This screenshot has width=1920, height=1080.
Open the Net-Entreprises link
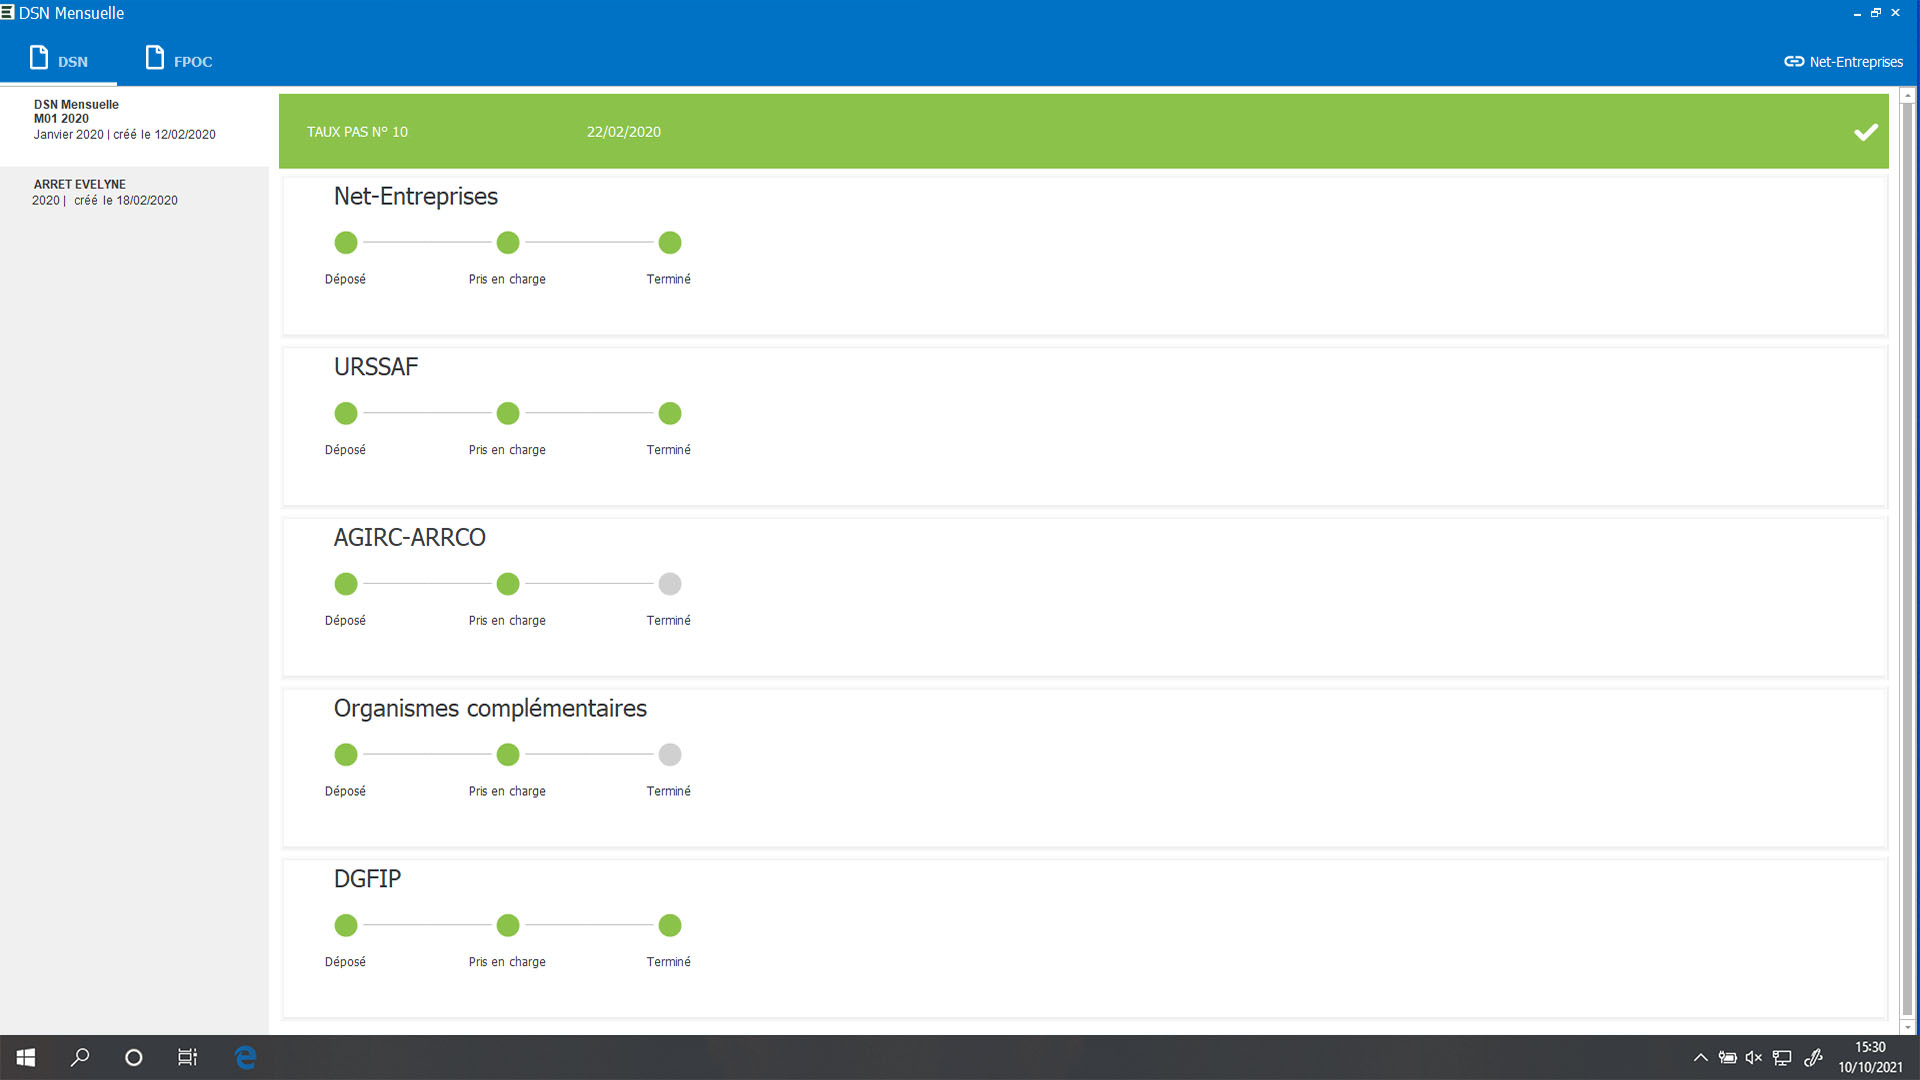coord(1843,61)
